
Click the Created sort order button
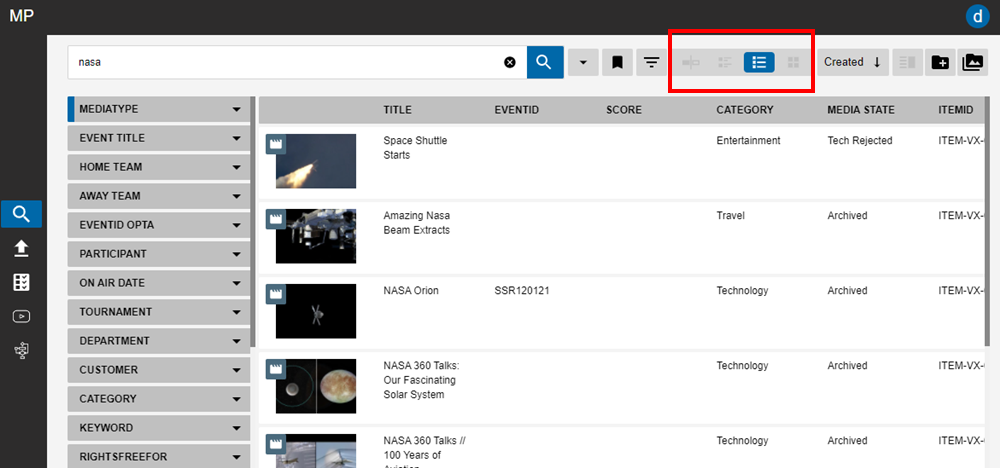tap(852, 62)
